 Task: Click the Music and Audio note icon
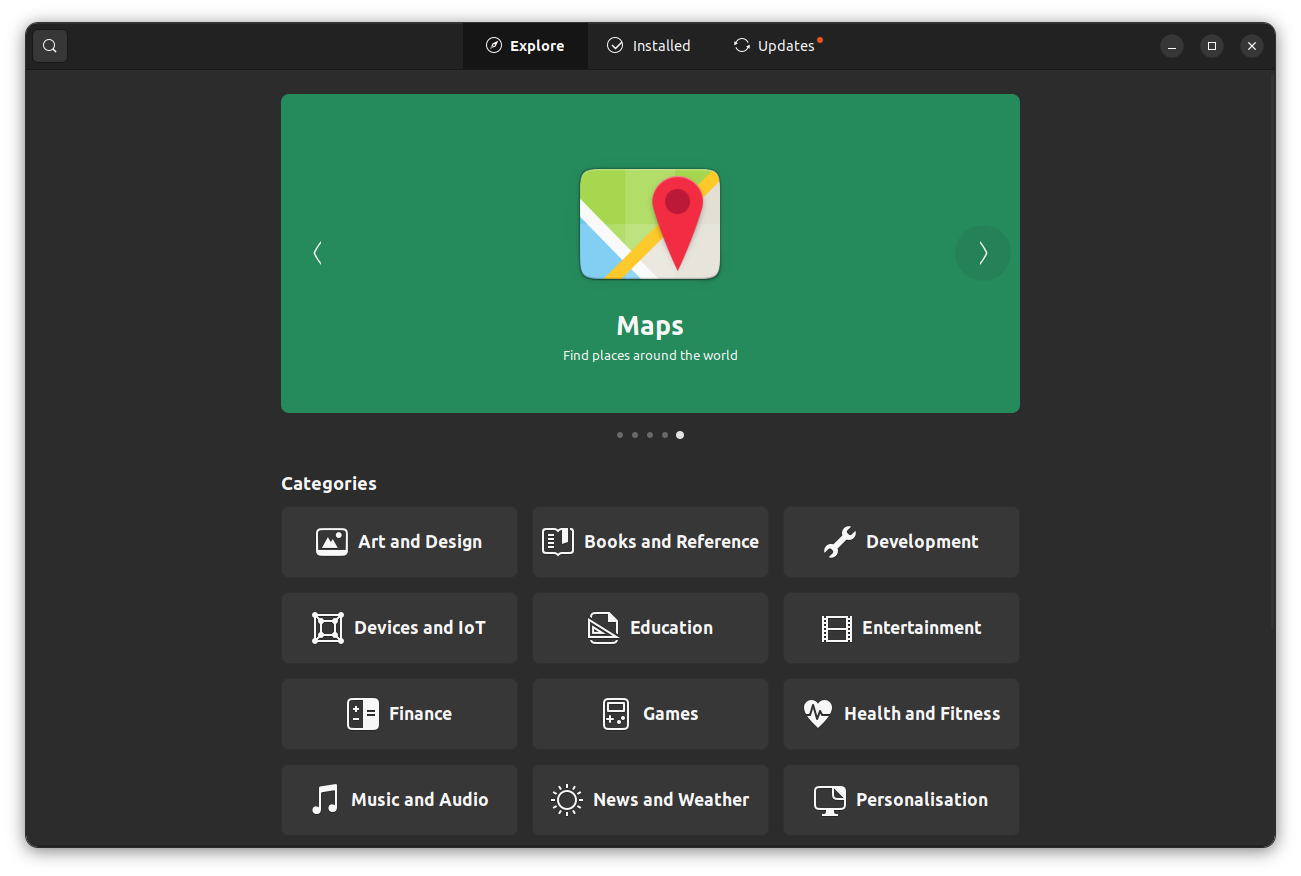point(325,800)
